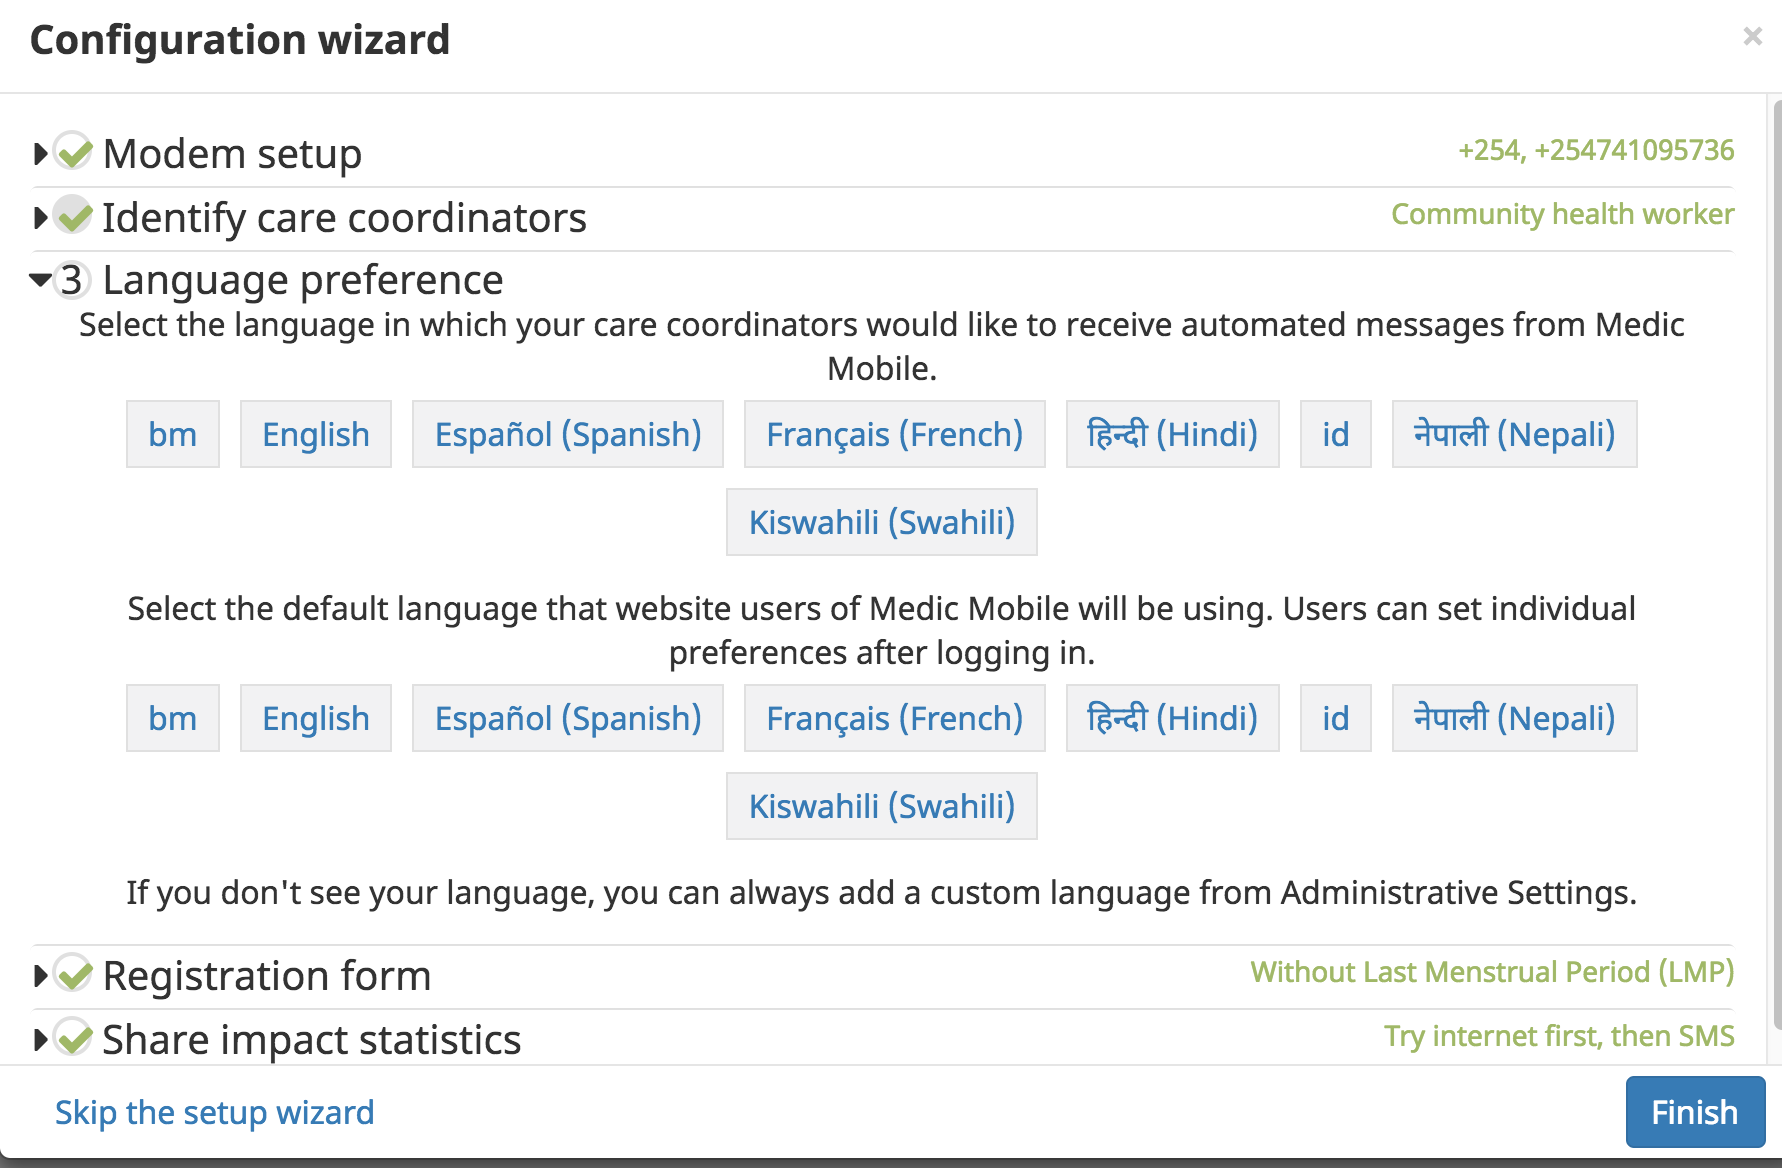The image size is (1782, 1168).
Task: Click the checkmark icon for Share impact statistics
Action: 71,1039
